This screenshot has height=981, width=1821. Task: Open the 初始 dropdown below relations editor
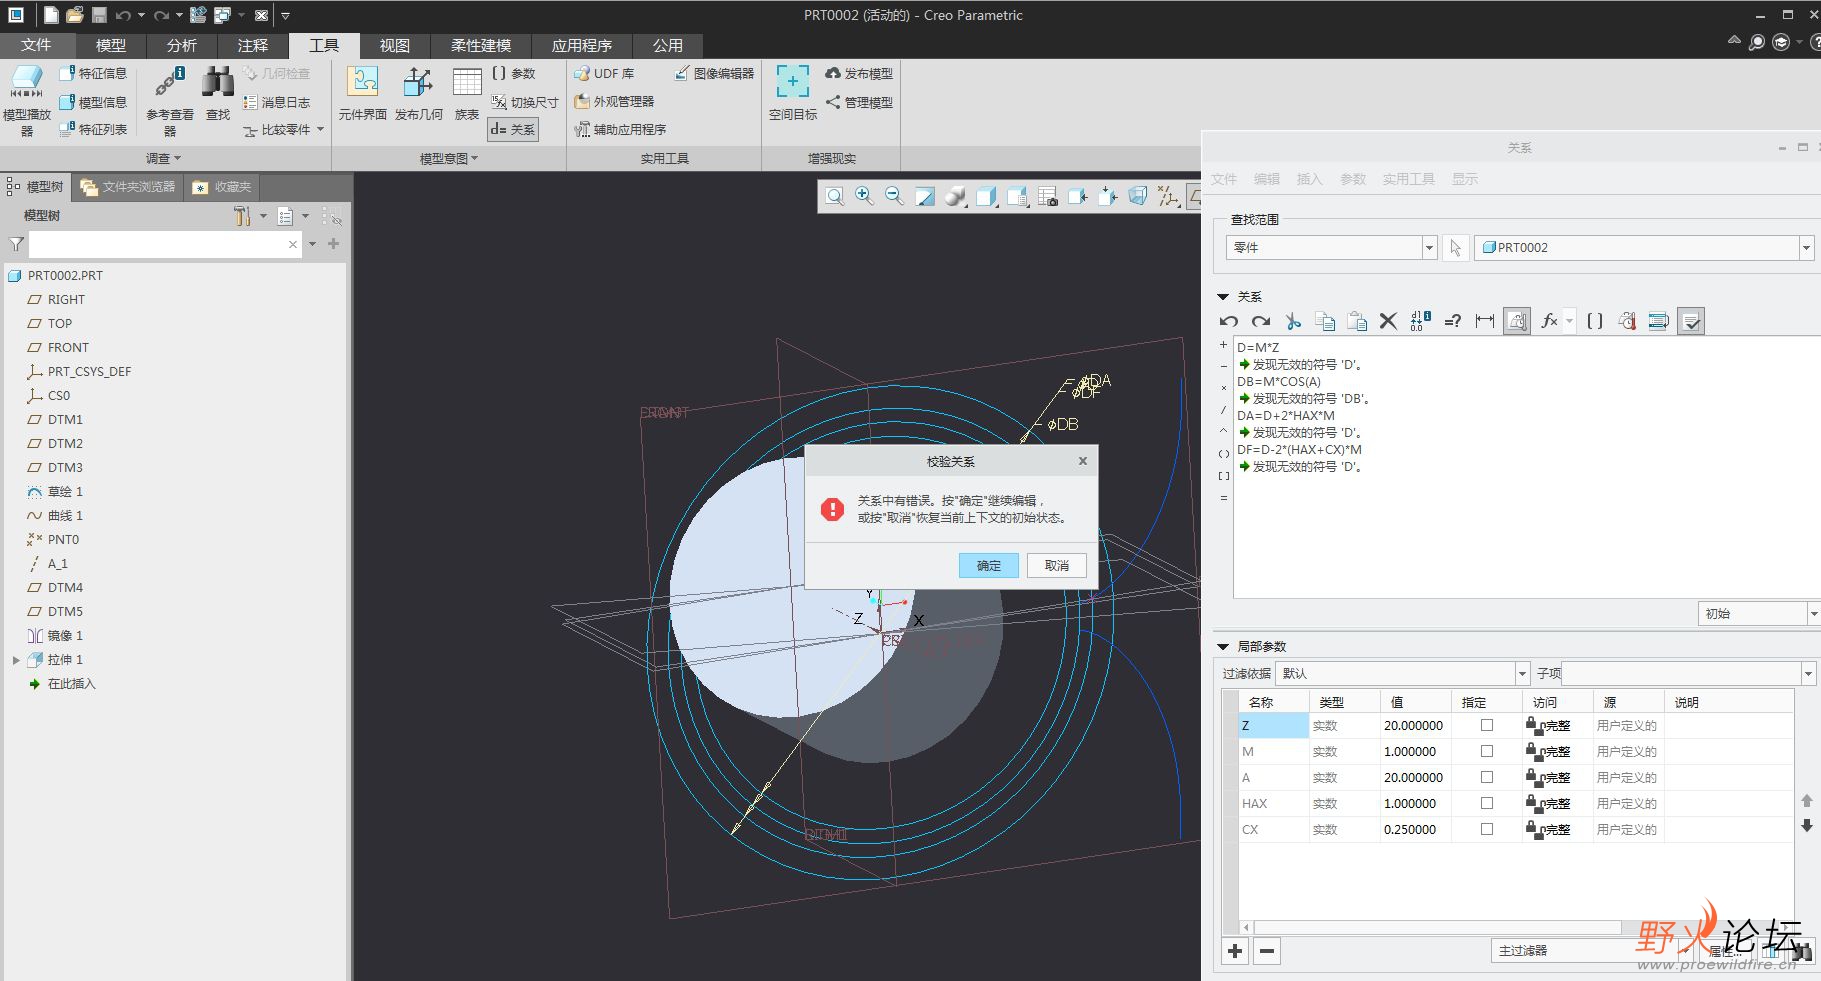pyautogui.click(x=1813, y=614)
